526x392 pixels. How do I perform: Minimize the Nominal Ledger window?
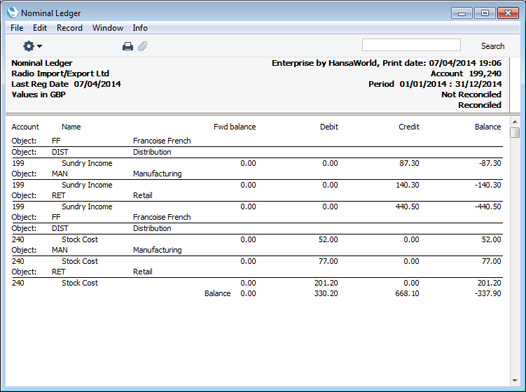[x=462, y=13]
